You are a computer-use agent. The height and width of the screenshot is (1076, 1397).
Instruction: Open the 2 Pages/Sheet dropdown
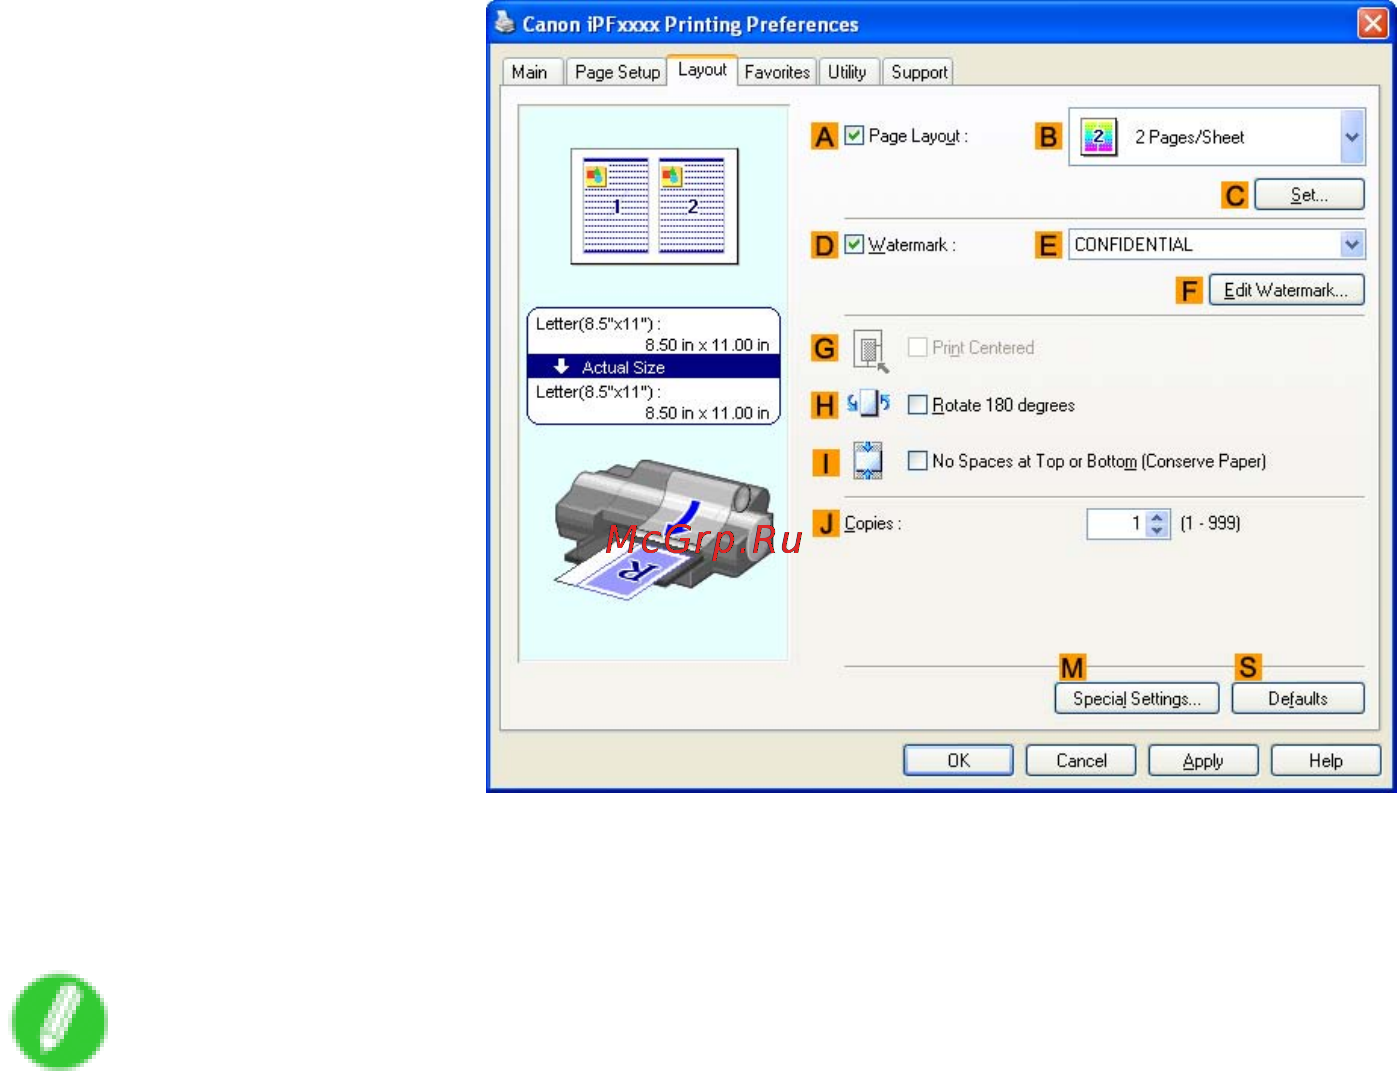1352,137
